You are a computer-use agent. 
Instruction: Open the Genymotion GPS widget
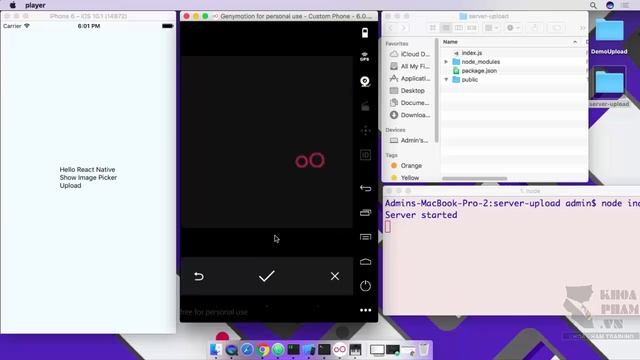click(x=365, y=57)
